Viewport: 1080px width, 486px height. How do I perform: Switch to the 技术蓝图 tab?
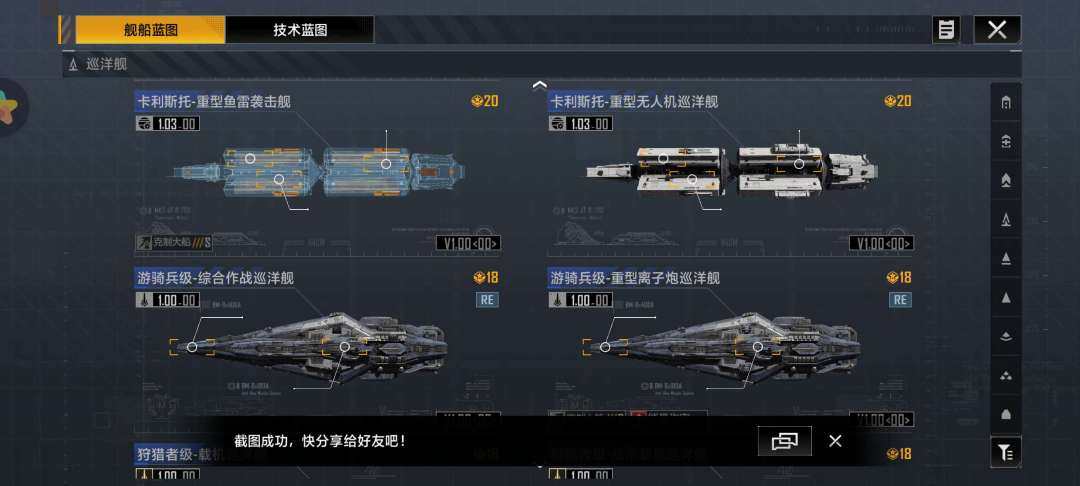coord(300,30)
